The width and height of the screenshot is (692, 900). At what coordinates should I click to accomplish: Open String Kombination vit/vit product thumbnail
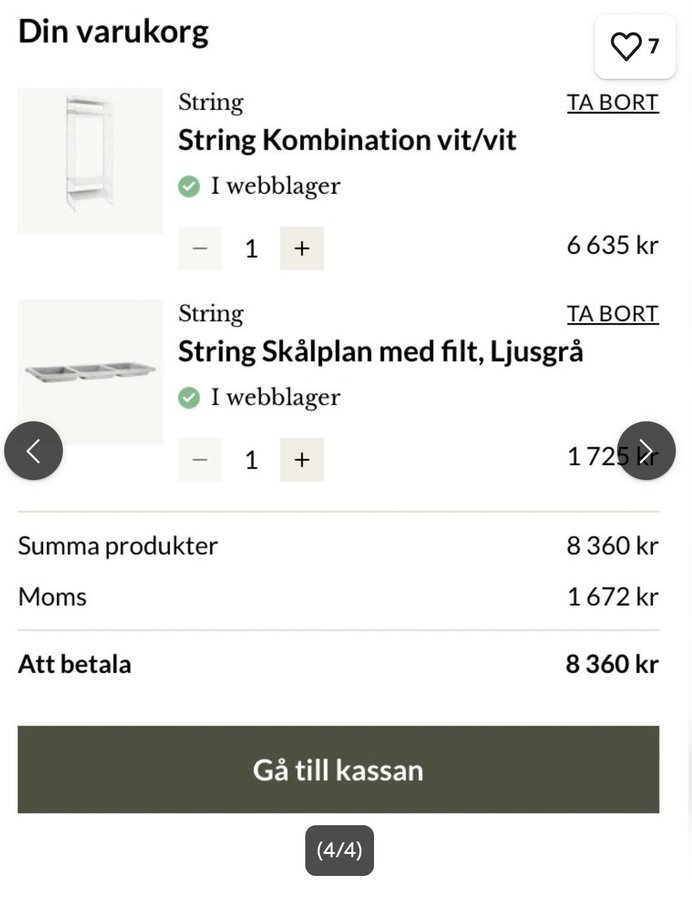(90, 161)
